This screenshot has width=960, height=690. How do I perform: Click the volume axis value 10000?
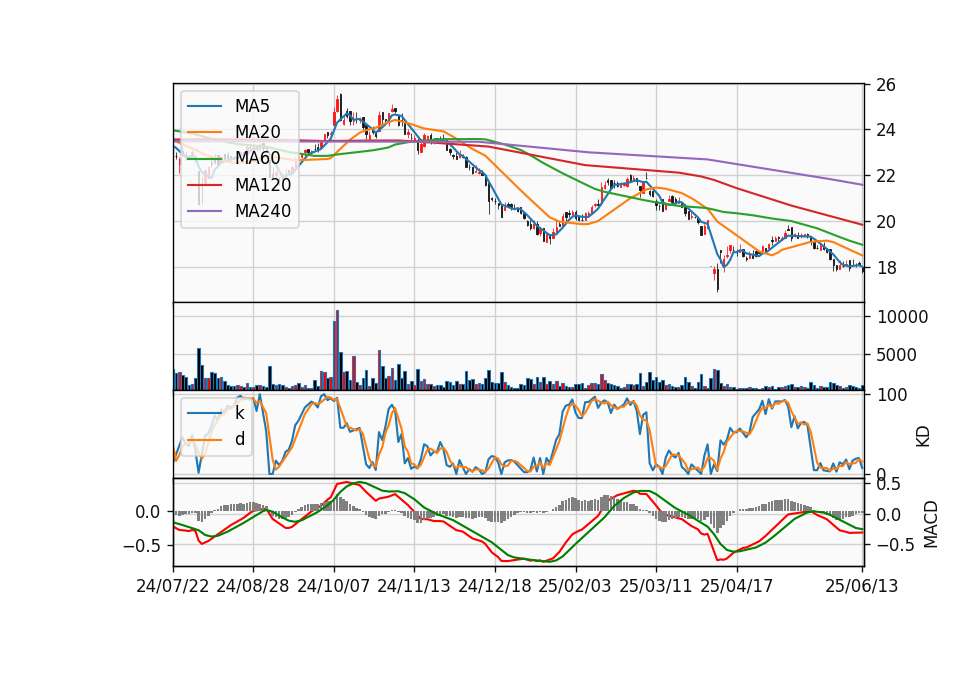pyautogui.click(x=902, y=317)
